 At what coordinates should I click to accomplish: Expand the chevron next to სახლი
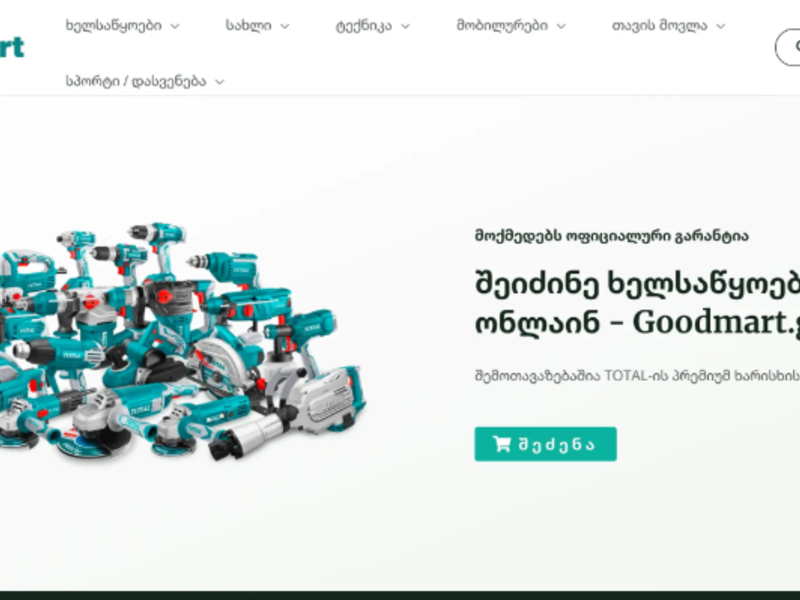285,26
